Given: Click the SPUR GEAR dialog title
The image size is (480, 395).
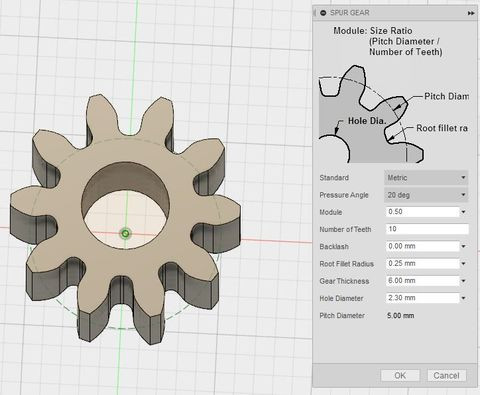Looking at the screenshot, I should coord(350,13).
